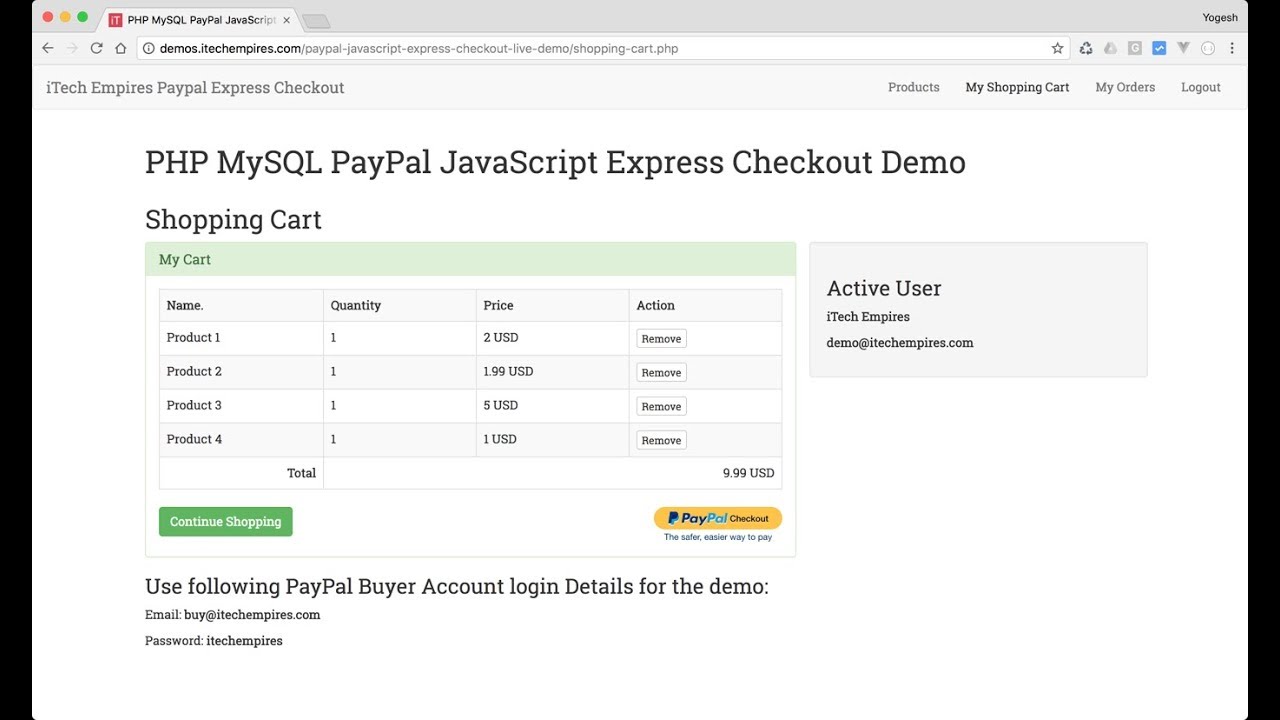Click the My Cart panel header

click(470, 259)
